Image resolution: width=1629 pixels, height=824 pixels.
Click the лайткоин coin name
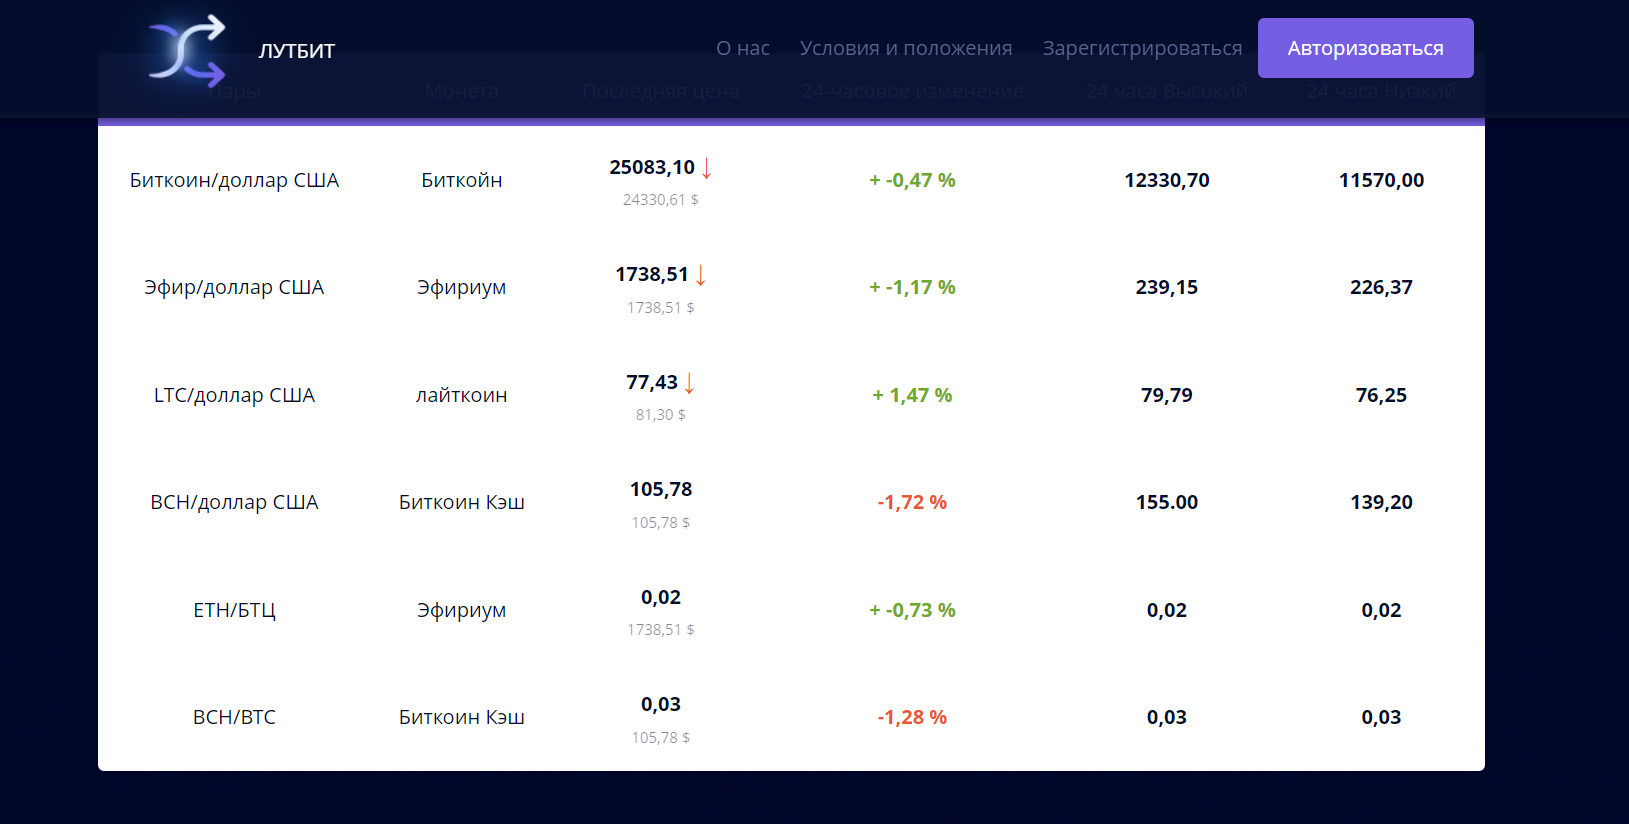(461, 395)
